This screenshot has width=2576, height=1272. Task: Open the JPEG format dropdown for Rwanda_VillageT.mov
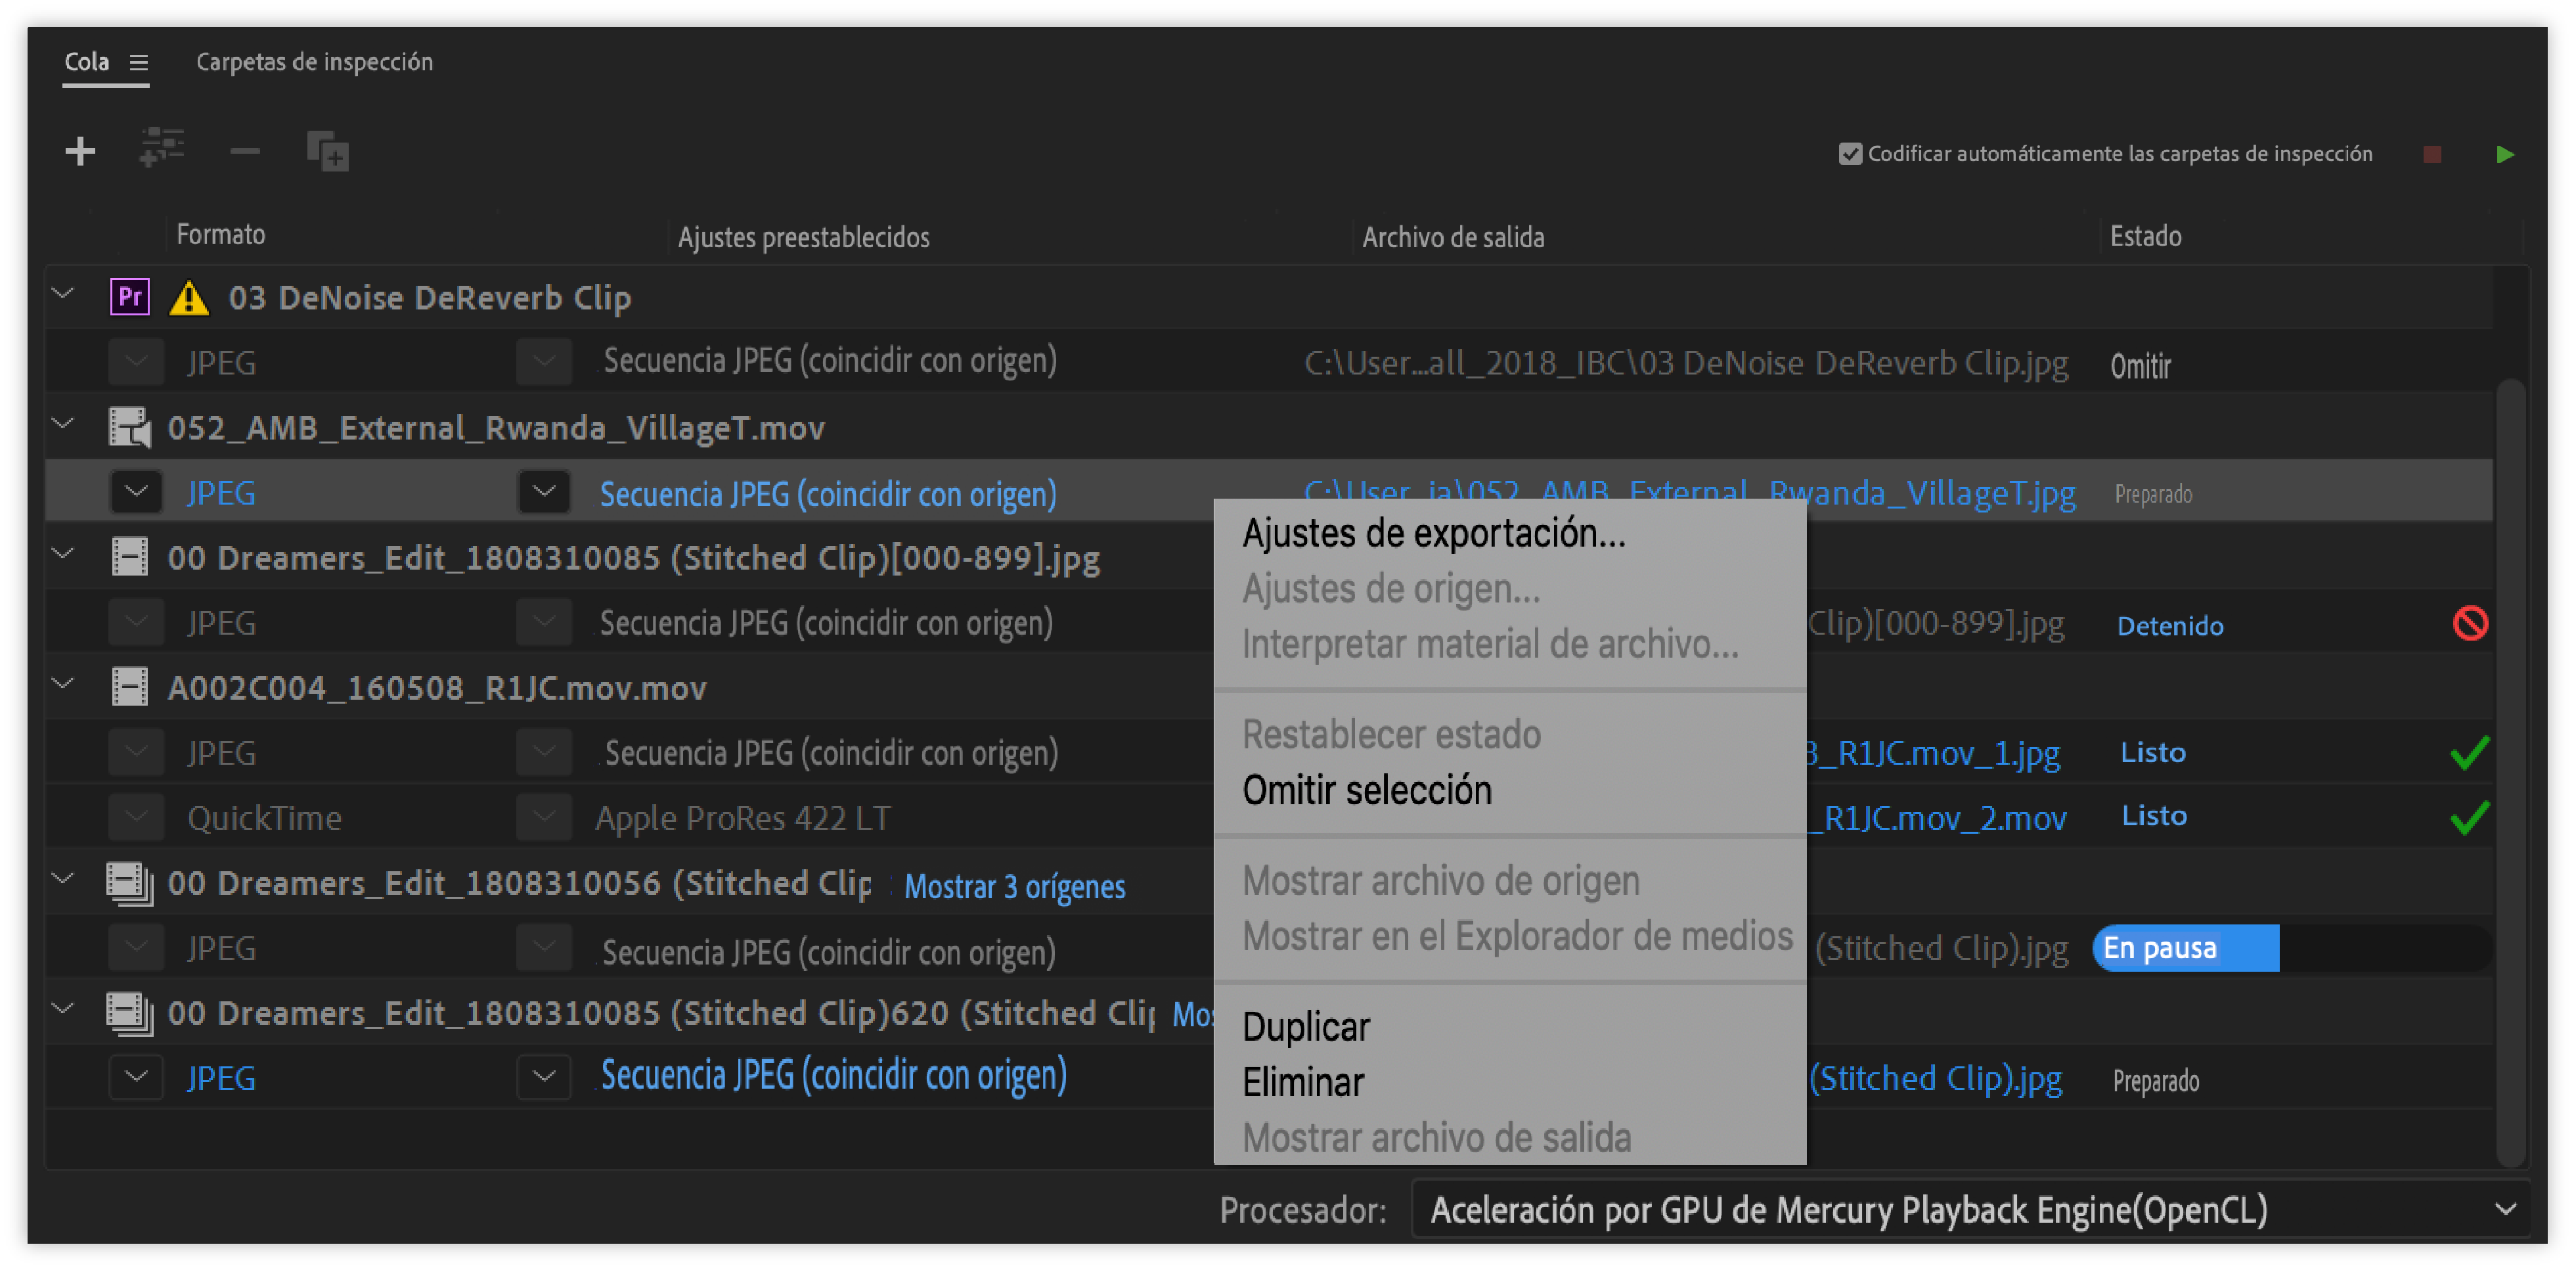point(136,492)
